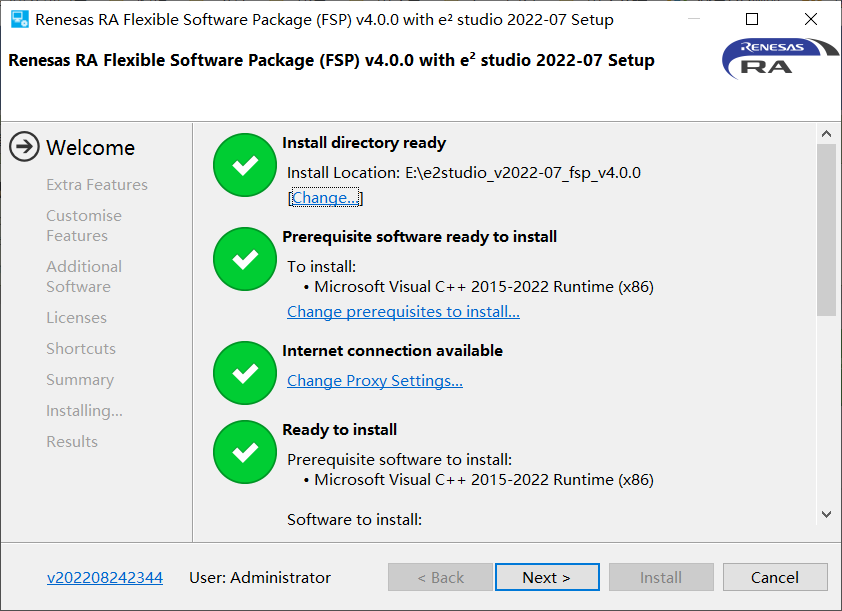Click the Welcome step arrow icon

coord(24,147)
